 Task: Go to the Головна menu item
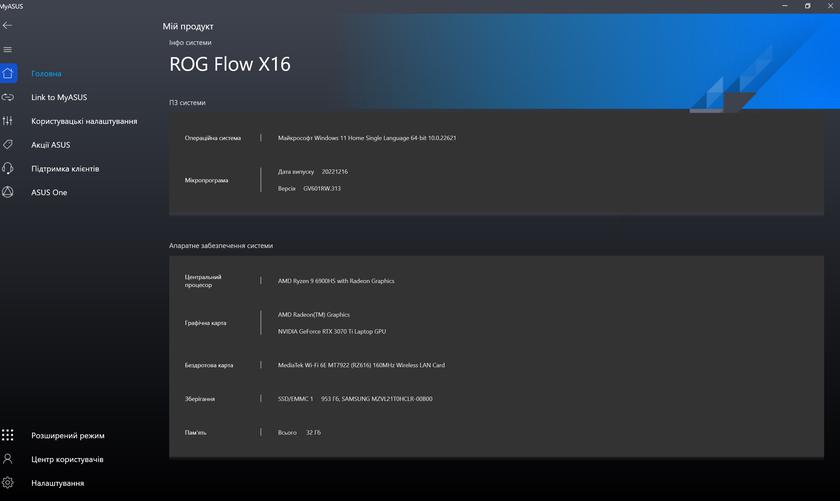46,73
